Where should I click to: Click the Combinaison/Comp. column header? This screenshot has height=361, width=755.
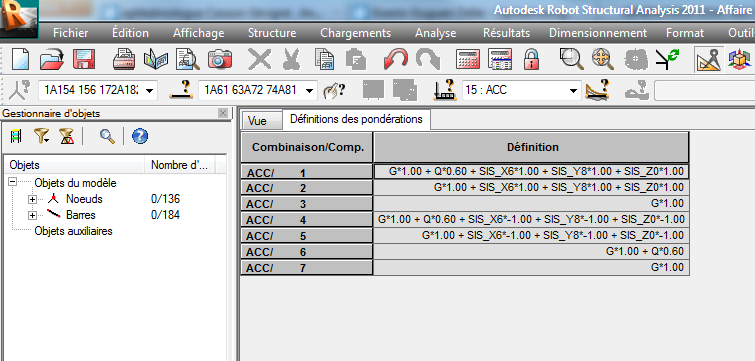click(x=307, y=147)
